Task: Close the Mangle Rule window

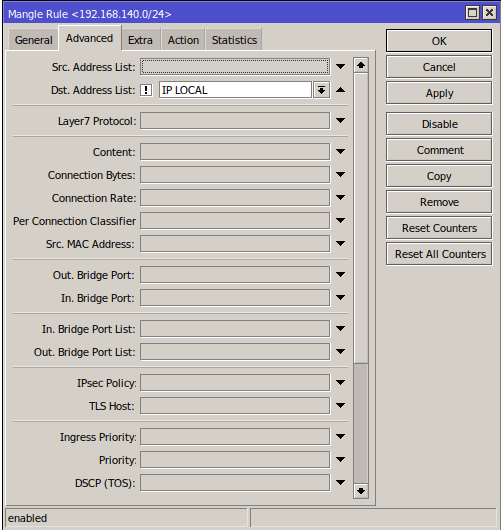Action: (489, 13)
